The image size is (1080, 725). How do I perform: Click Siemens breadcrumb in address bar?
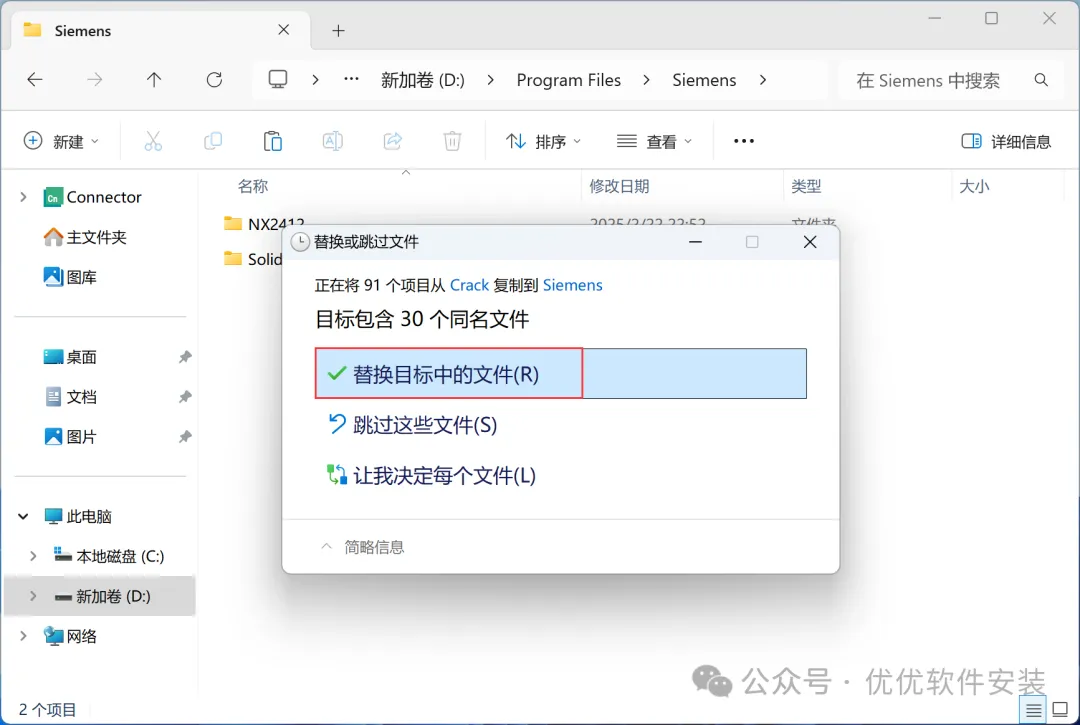pyautogui.click(x=704, y=80)
